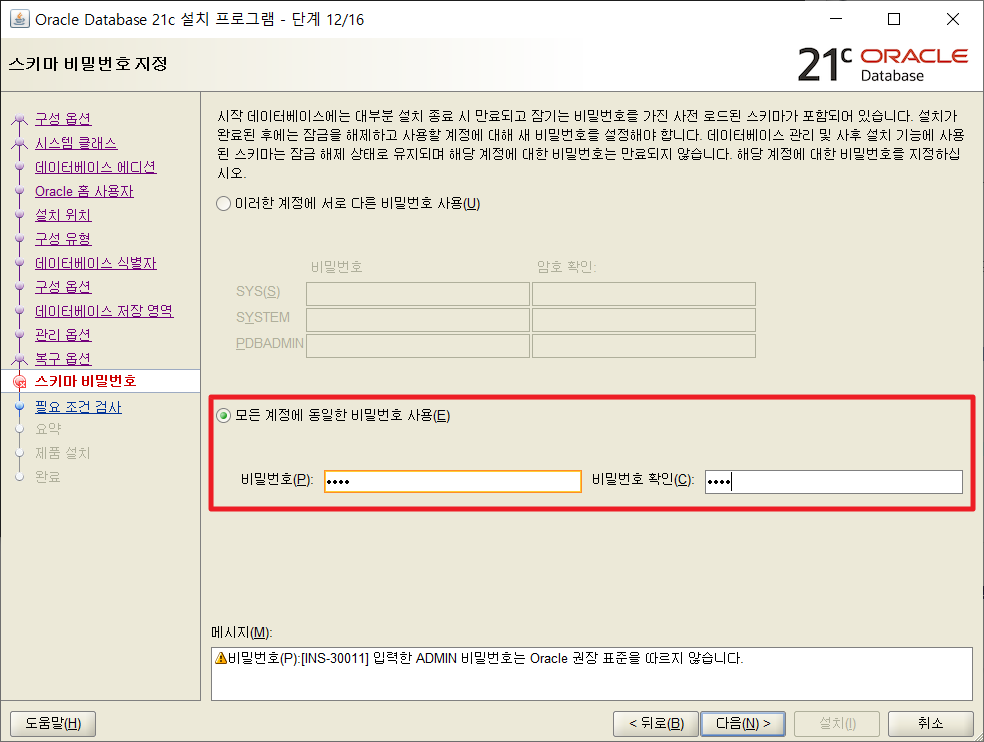Click the step bullet beside 설치 위치

pyautogui.click(x=19, y=215)
